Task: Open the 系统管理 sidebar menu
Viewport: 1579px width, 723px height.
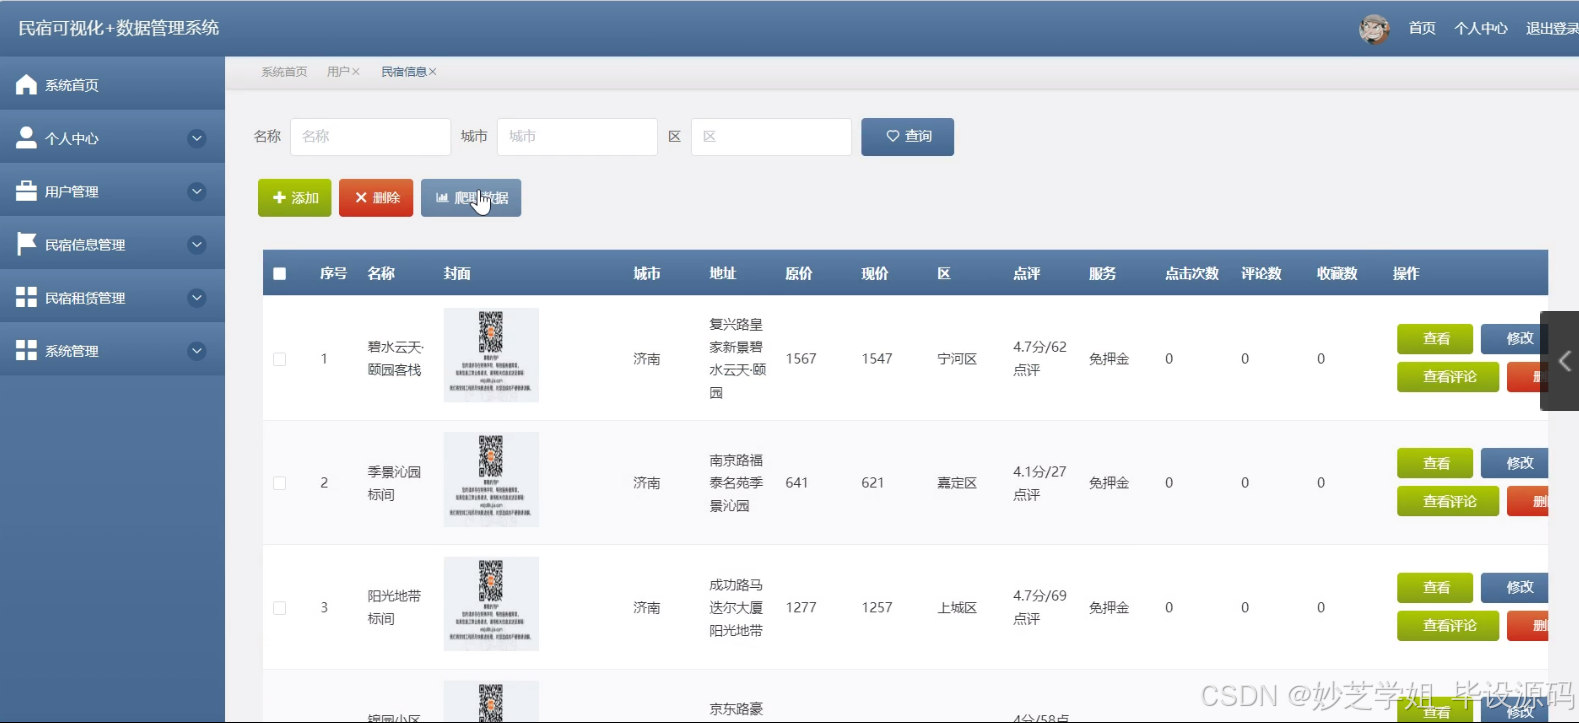Action: 112,349
